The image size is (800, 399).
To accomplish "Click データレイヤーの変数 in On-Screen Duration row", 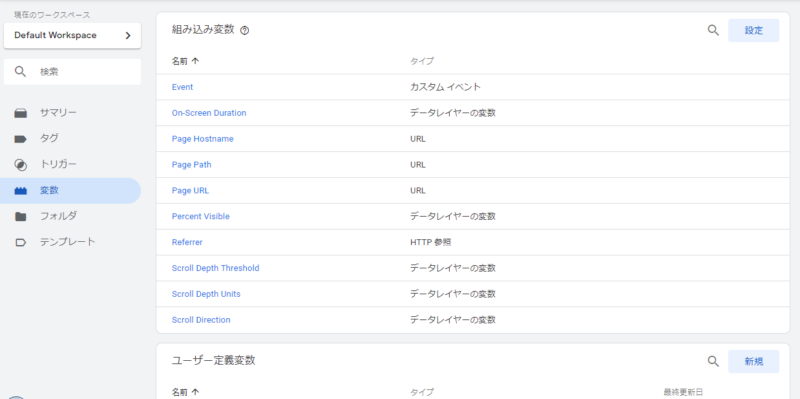I will click(x=453, y=113).
